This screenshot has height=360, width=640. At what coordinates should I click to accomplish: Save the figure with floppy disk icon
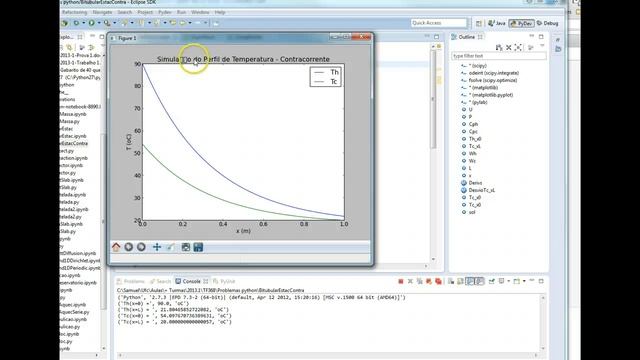198,247
